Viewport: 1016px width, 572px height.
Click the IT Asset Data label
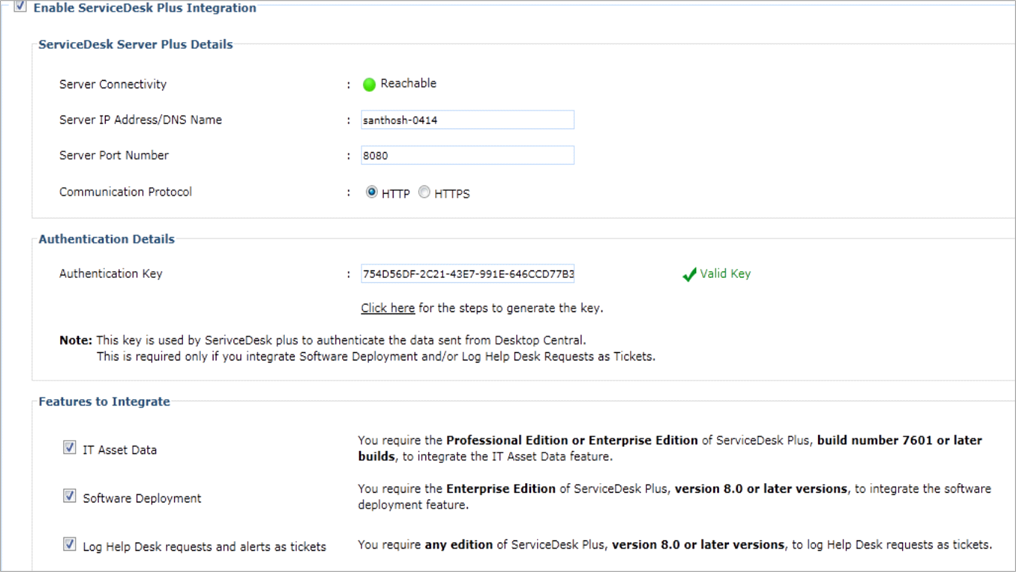[x=120, y=450]
